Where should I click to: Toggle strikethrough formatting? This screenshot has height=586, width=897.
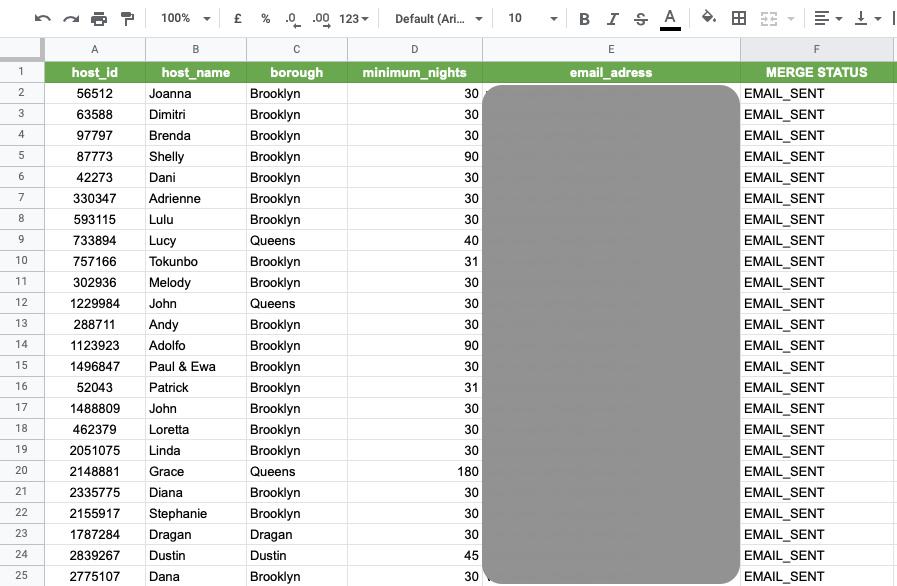pyautogui.click(x=641, y=17)
